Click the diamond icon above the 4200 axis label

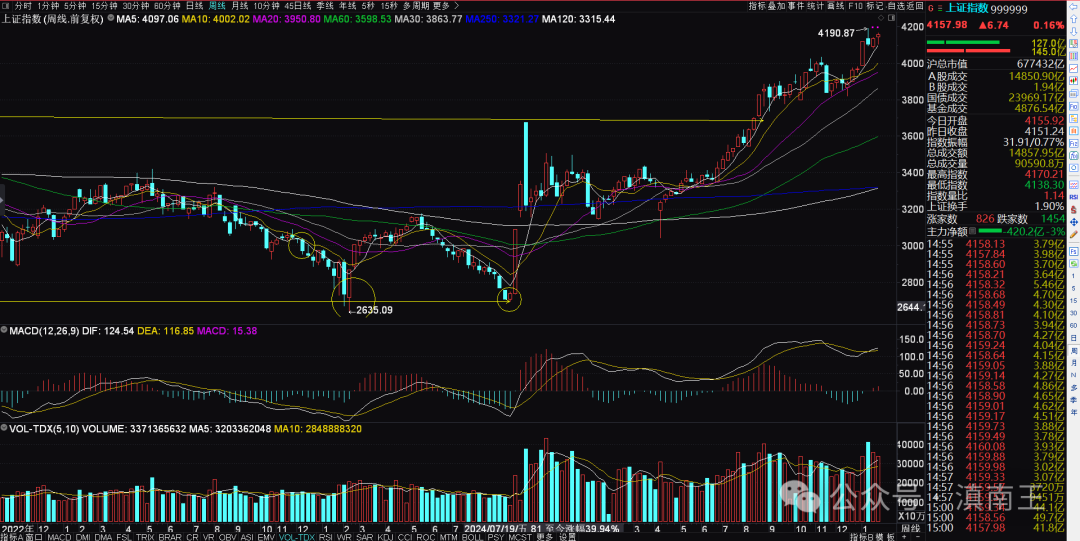coord(881,17)
